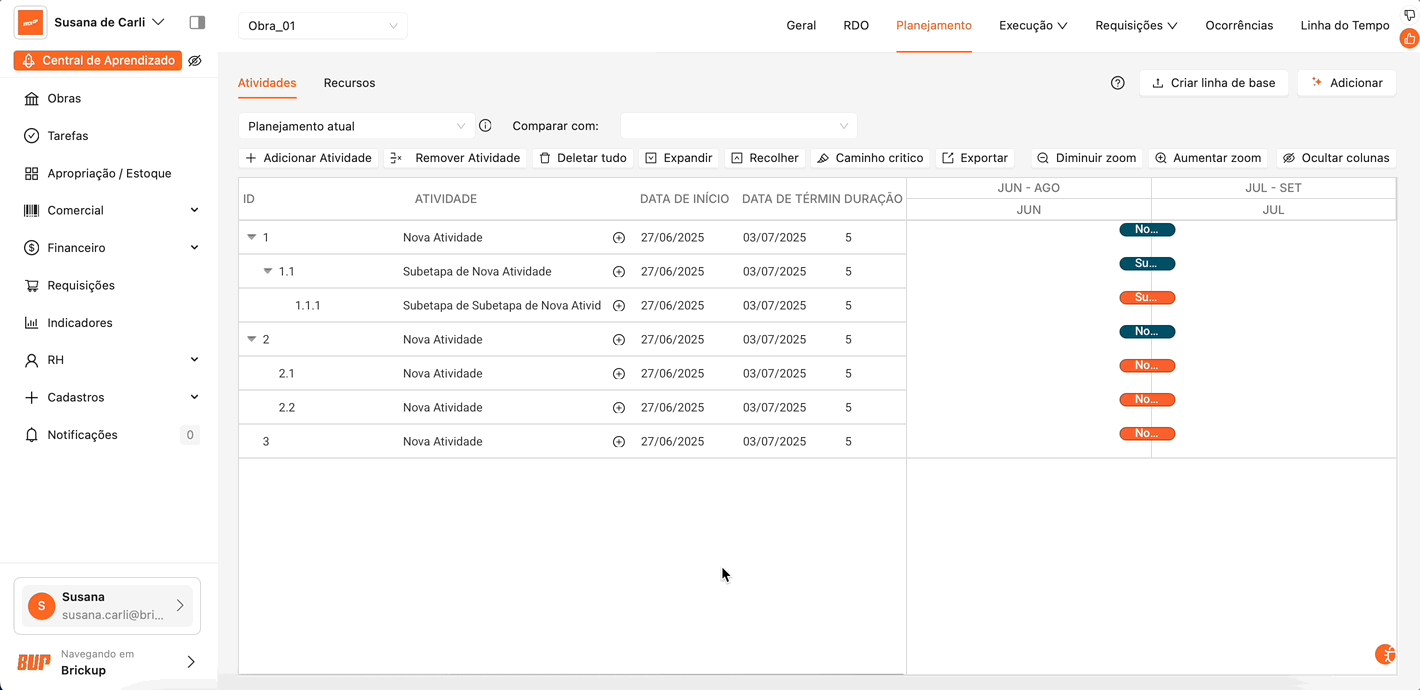This screenshot has width=1420, height=690.
Task: Open the Requisições top dropdown menu
Action: pyautogui.click(x=1136, y=26)
